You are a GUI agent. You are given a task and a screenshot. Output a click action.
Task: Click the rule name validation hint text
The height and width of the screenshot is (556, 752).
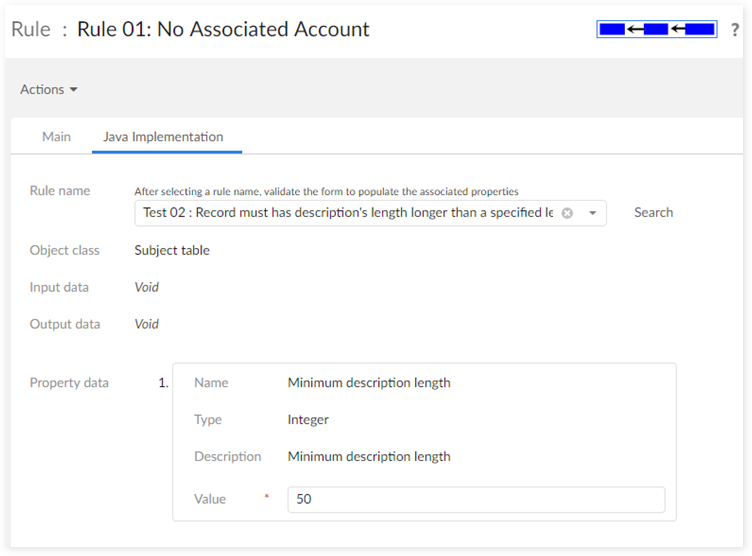tap(326, 191)
